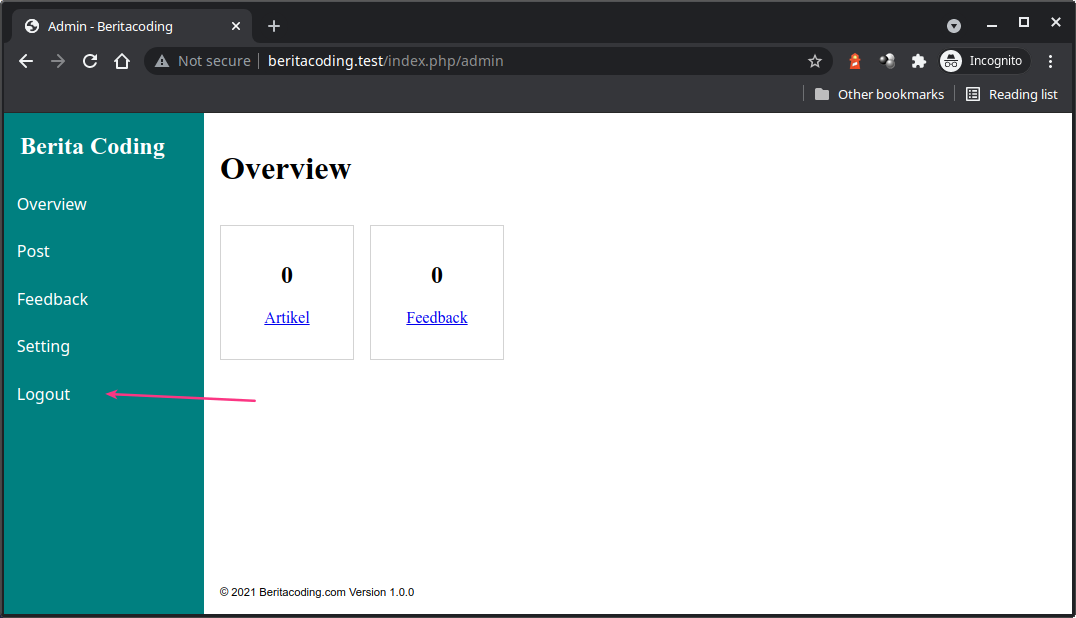This screenshot has height=618, width=1076.
Task: Open the Reading list panel
Action: pyautogui.click(x=1011, y=94)
